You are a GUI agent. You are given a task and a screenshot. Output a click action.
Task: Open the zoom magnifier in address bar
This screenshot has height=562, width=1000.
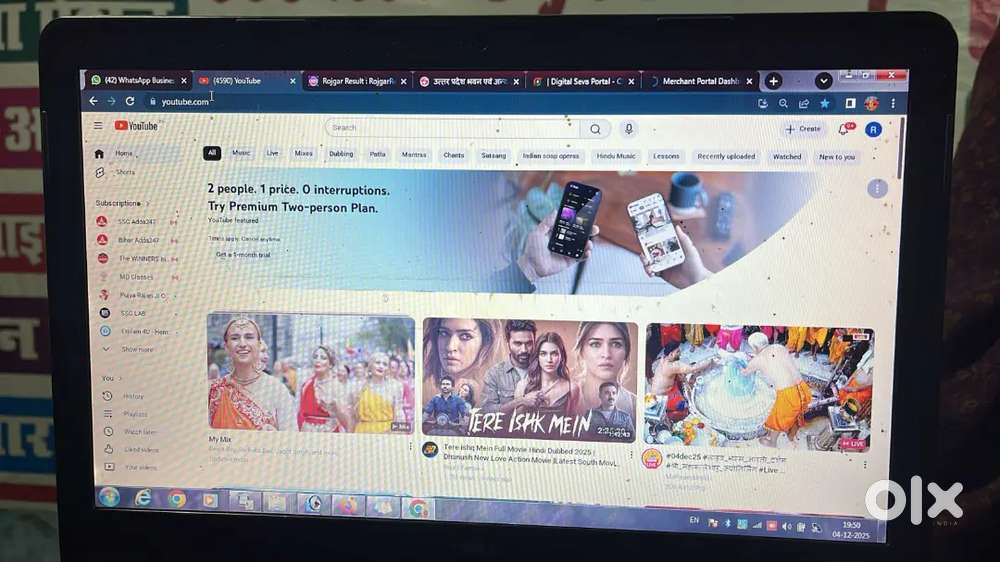click(783, 103)
